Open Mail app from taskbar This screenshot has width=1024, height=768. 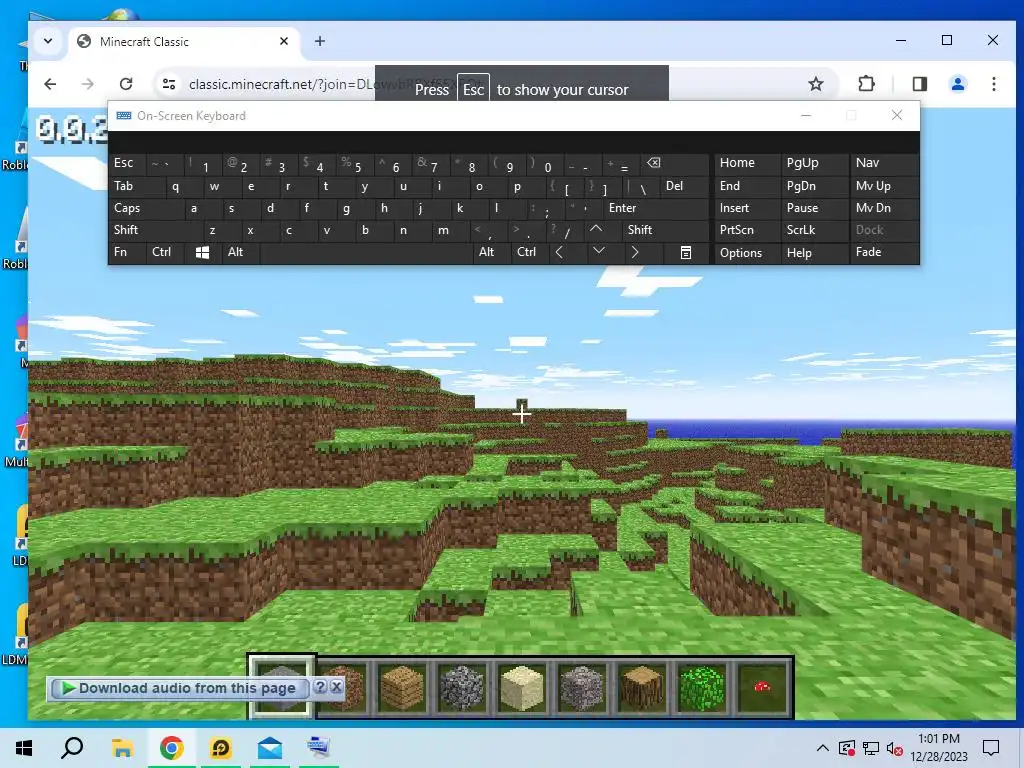coord(270,748)
